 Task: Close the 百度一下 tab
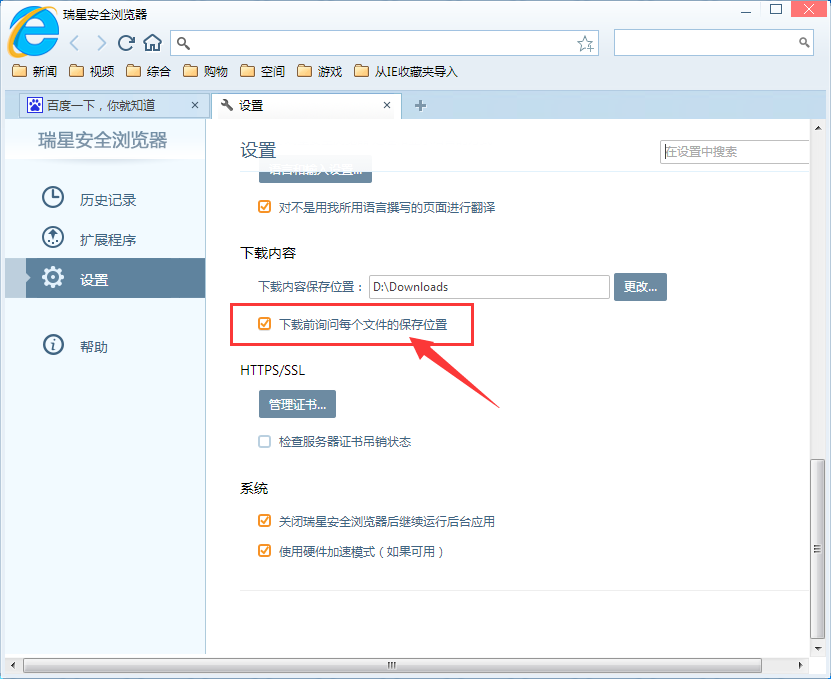click(196, 105)
